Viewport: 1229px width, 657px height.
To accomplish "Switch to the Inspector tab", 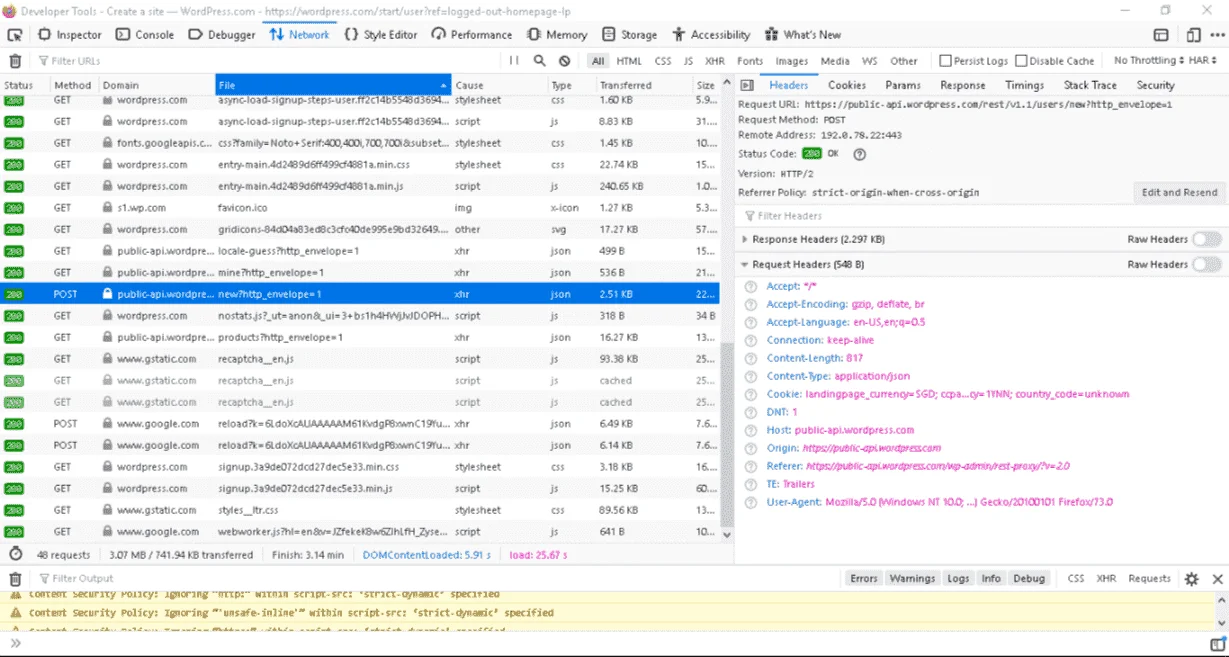I will coord(70,34).
